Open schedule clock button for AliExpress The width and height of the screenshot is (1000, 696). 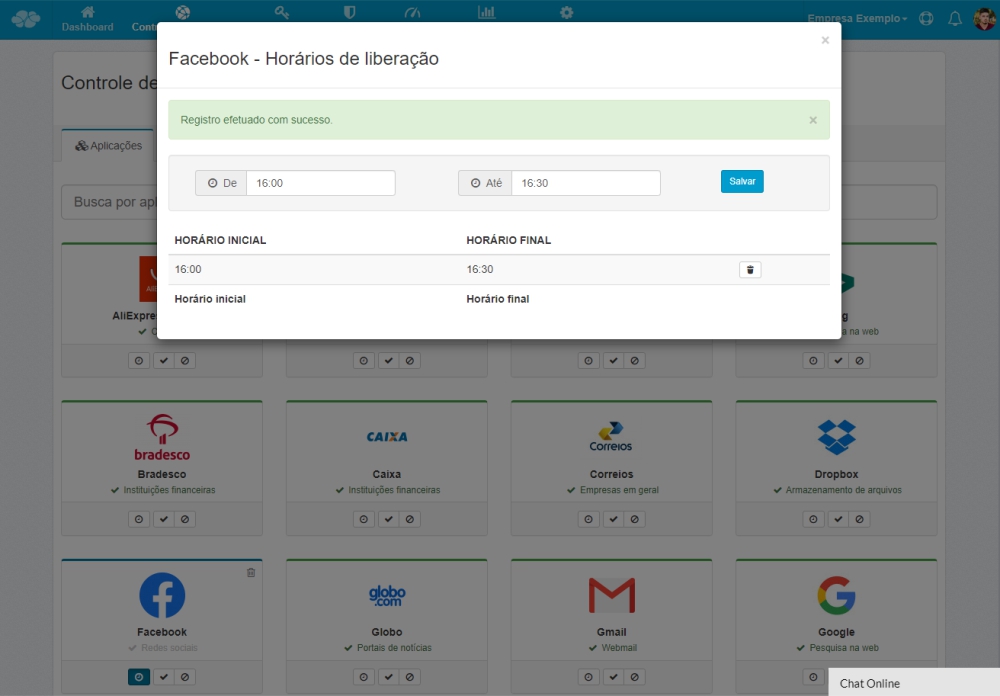139,360
